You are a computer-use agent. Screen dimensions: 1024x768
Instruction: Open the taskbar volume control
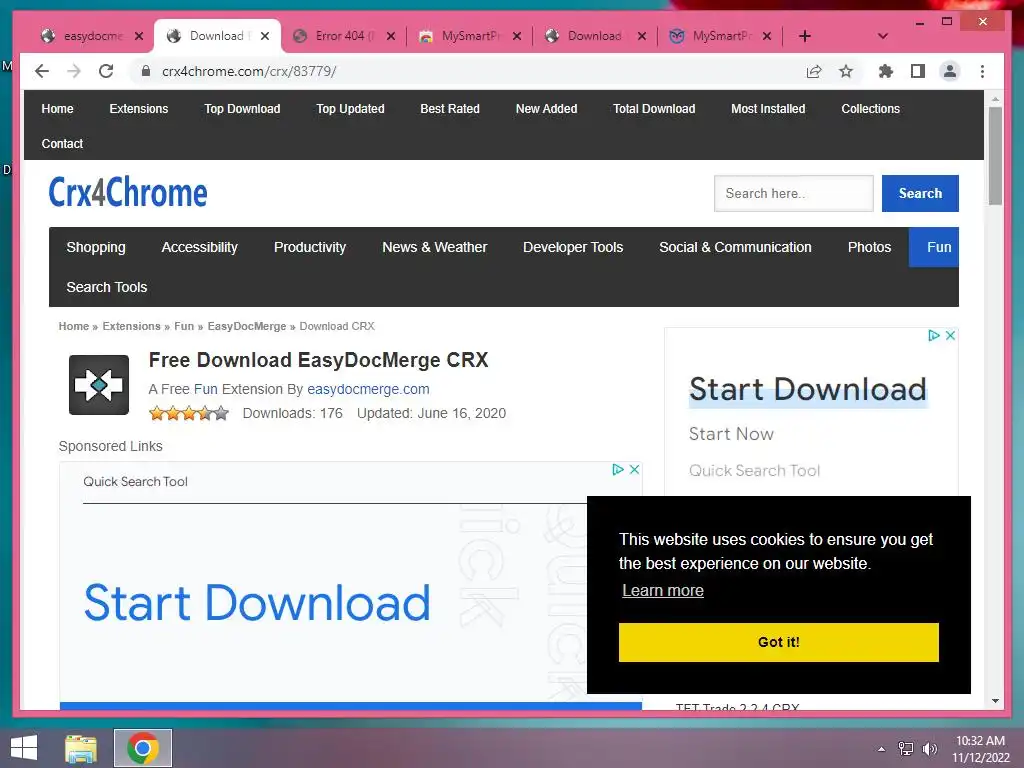929,749
